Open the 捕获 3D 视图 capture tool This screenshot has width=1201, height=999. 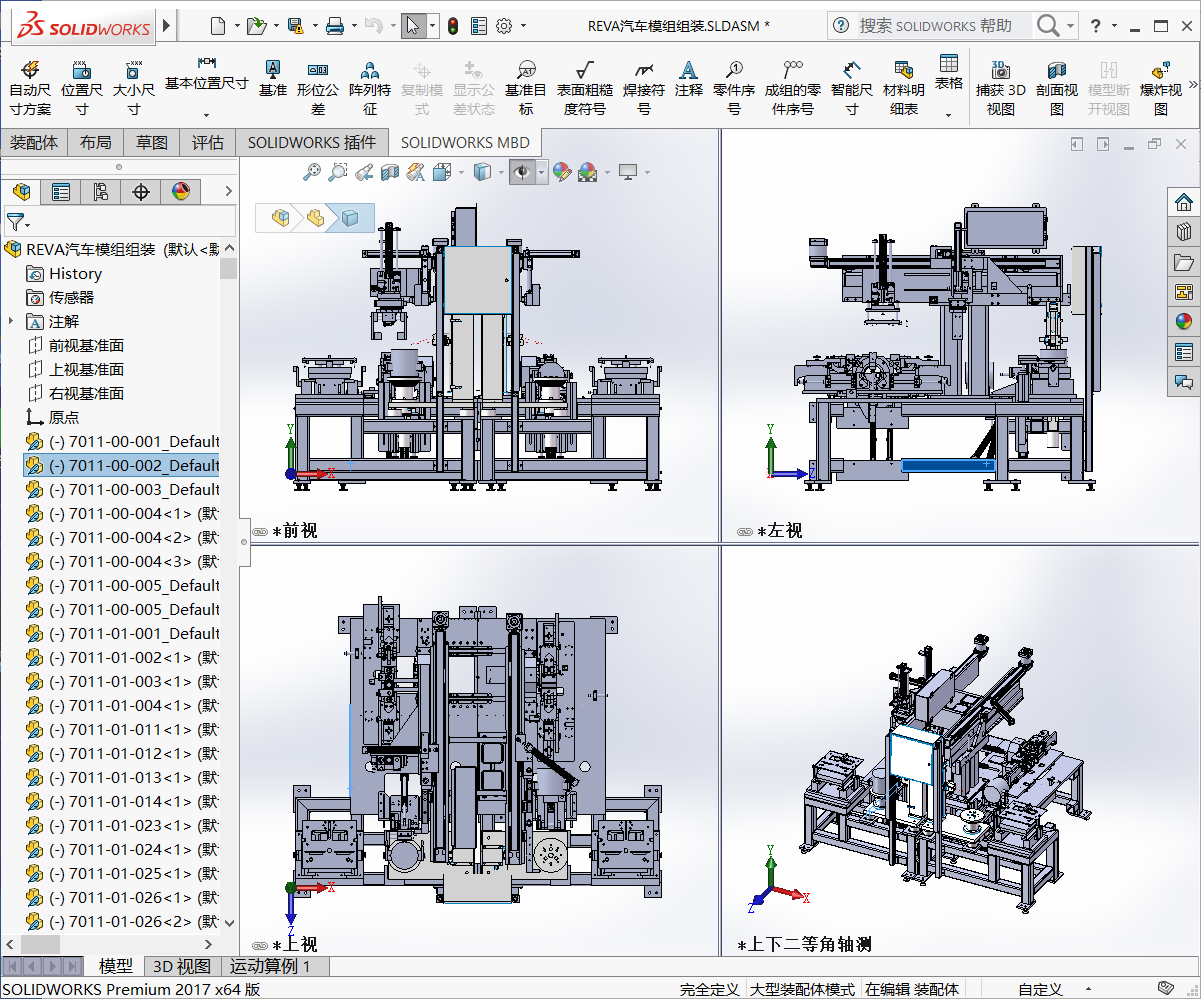[x=1000, y=87]
